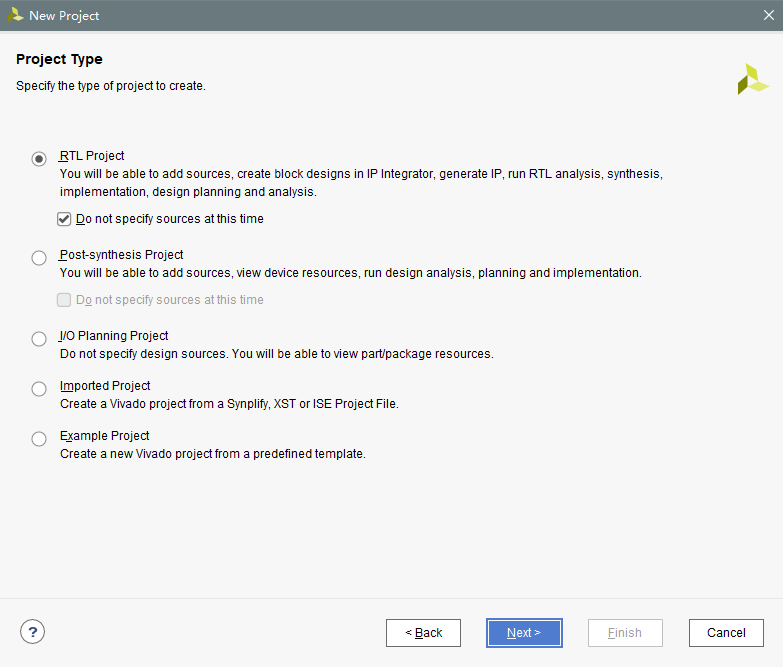Uncheck Do not specify sources under RTL Project
This screenshot has height=667, width=783.
(x=64, y=219)
